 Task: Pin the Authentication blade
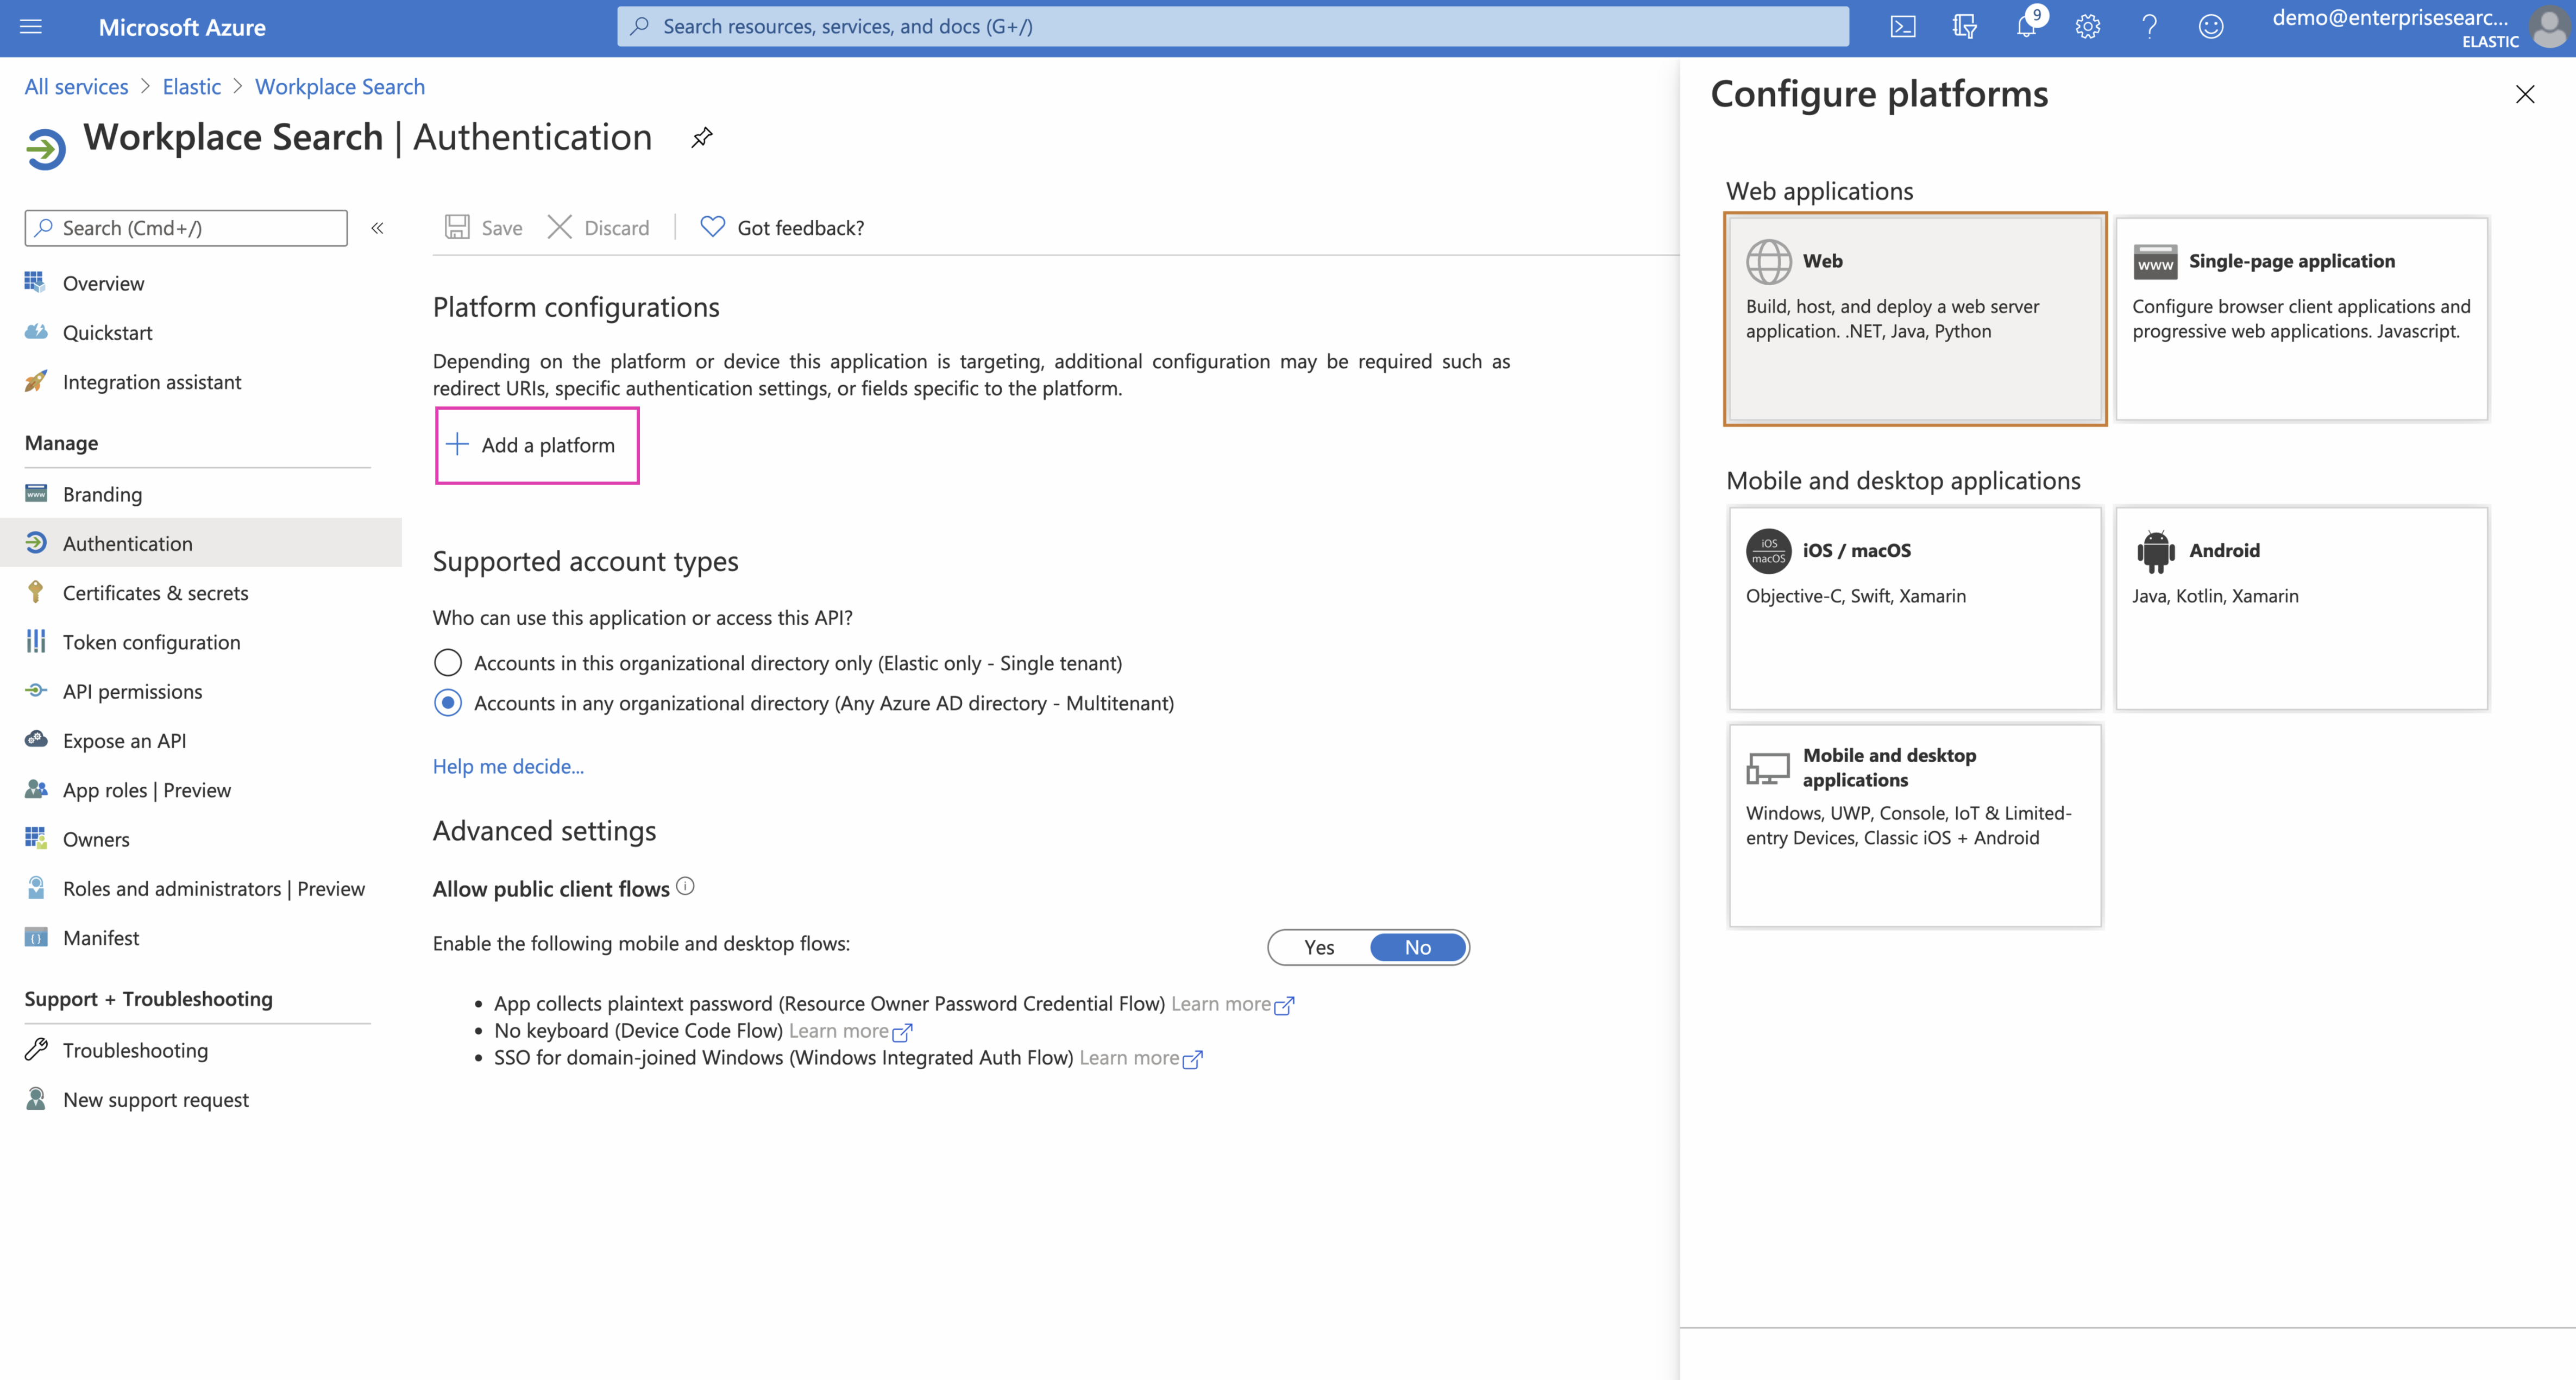click(x=702, y=137)
